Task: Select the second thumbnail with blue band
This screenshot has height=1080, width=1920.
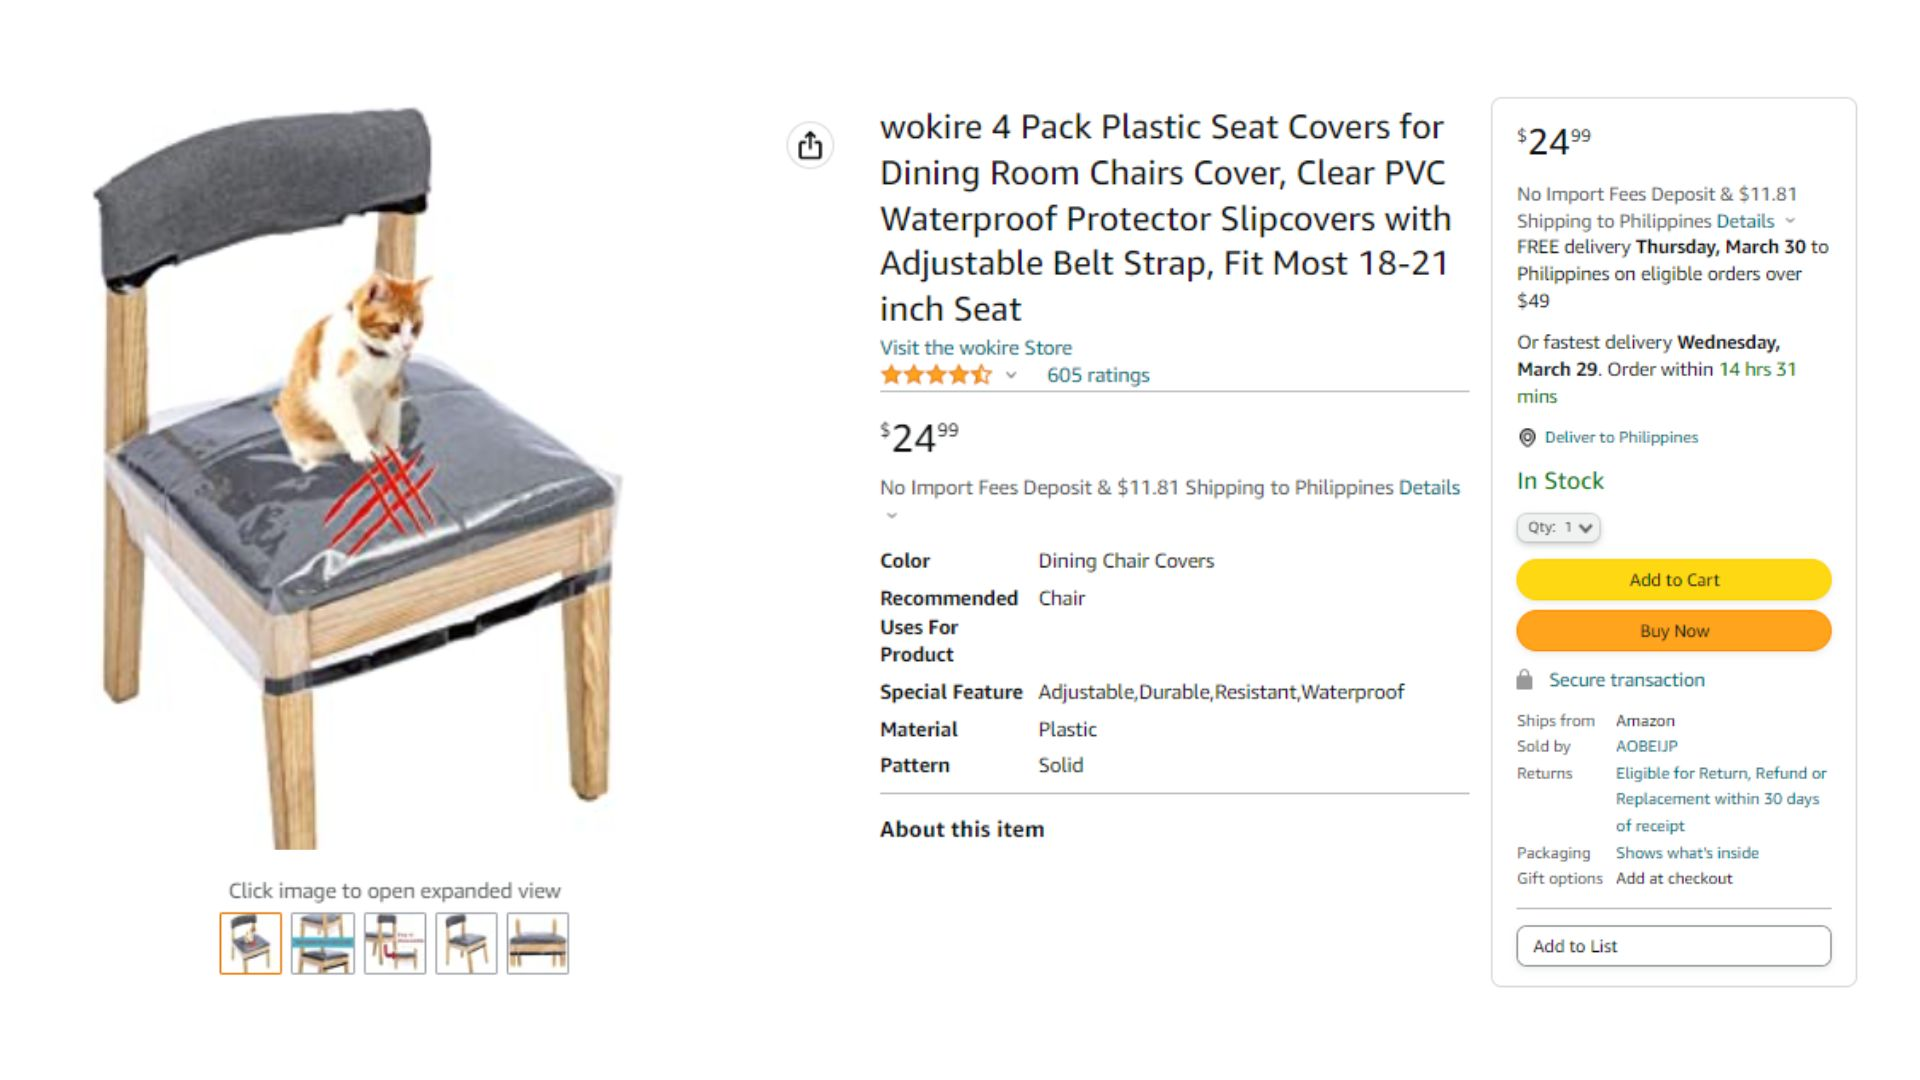Action: pyautogui.click(x=323, y=943)
